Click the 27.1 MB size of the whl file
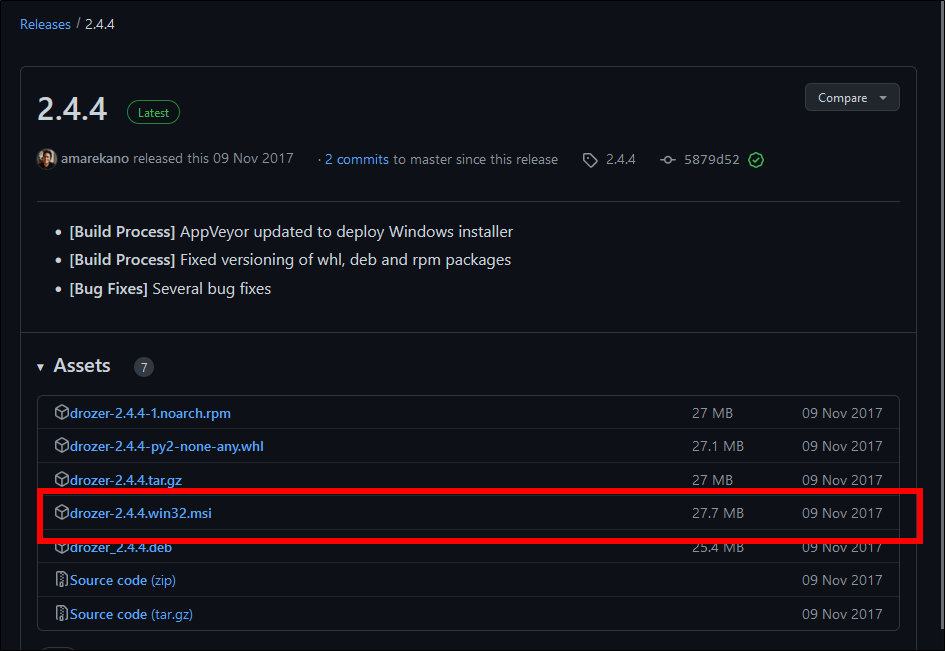The image size is (945, 651). tap(718, 446)
